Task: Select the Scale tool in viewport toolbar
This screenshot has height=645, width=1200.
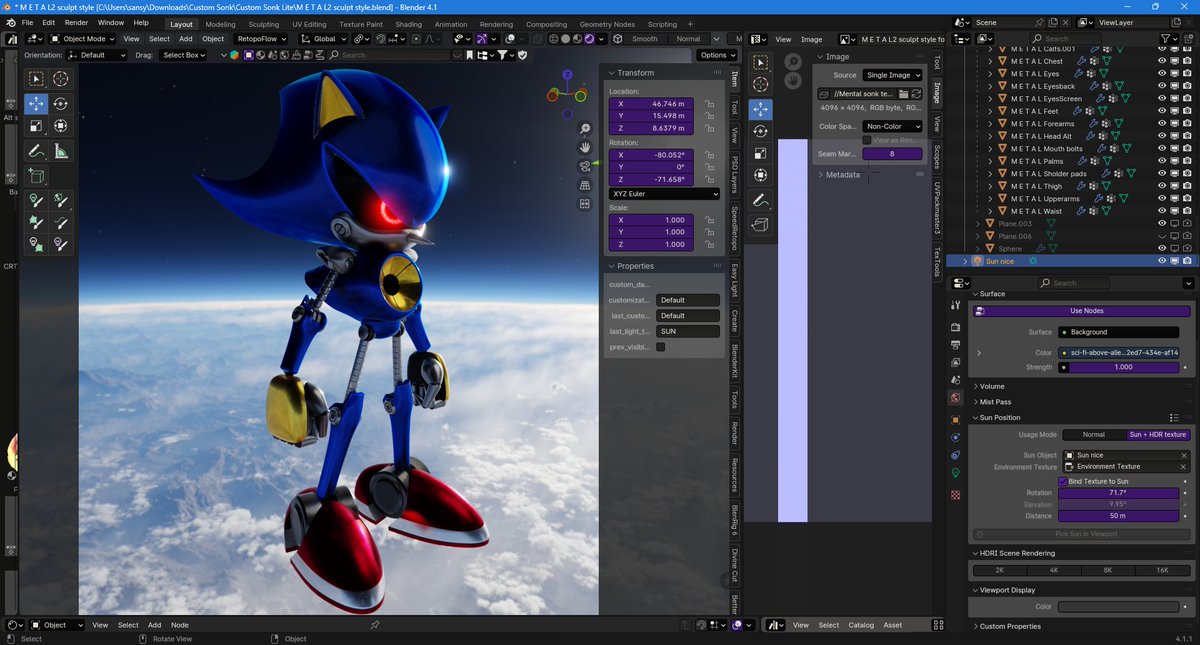Action: pos(36,126)
